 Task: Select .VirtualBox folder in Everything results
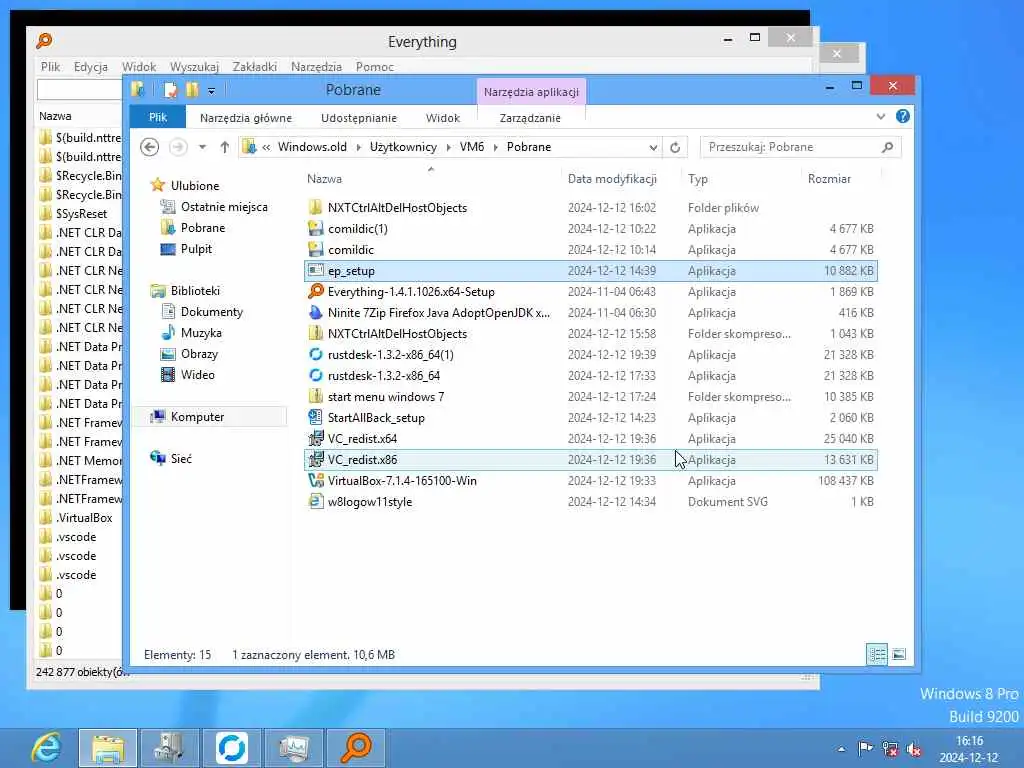(x=84, y=518)
